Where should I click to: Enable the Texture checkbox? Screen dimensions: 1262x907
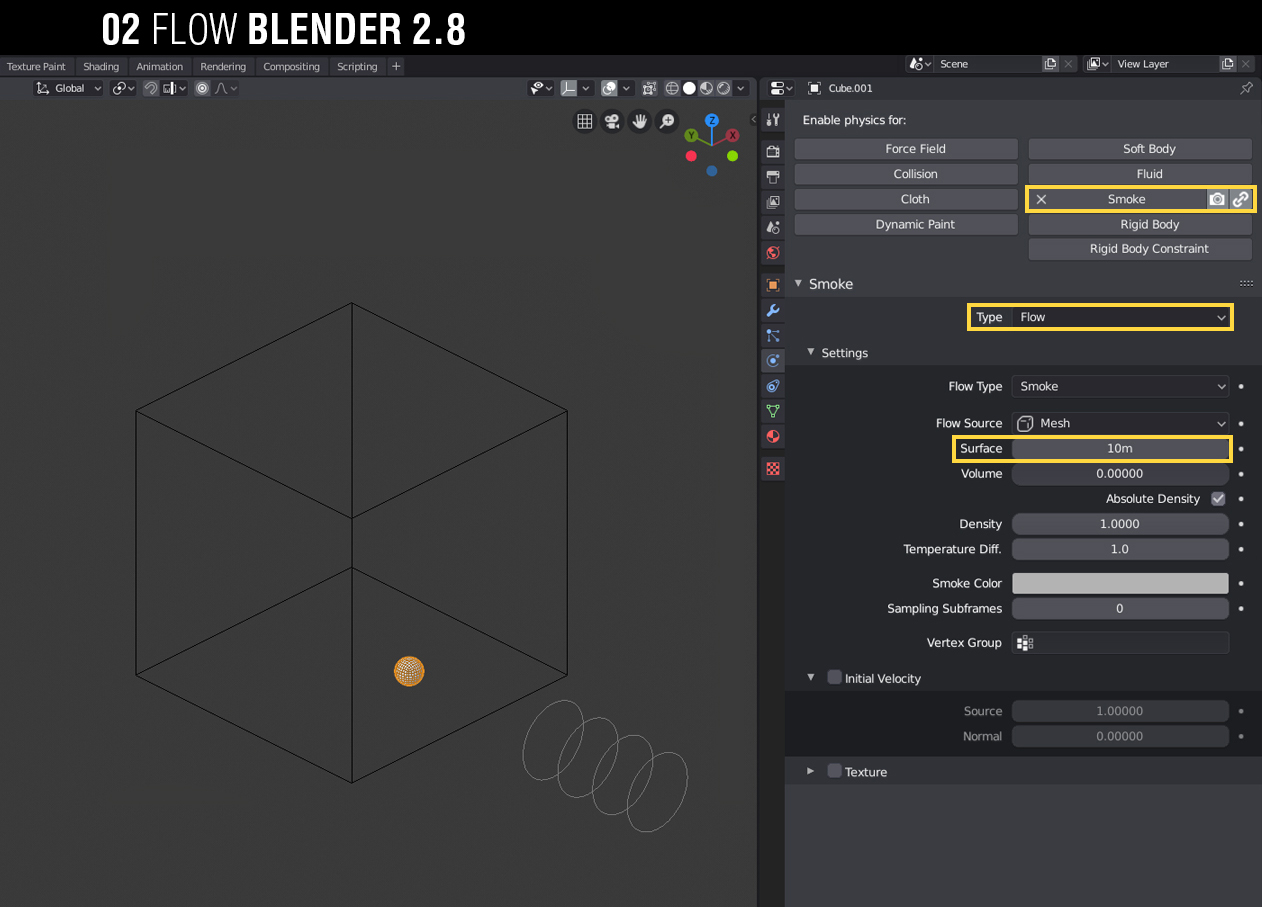[834, 771]
